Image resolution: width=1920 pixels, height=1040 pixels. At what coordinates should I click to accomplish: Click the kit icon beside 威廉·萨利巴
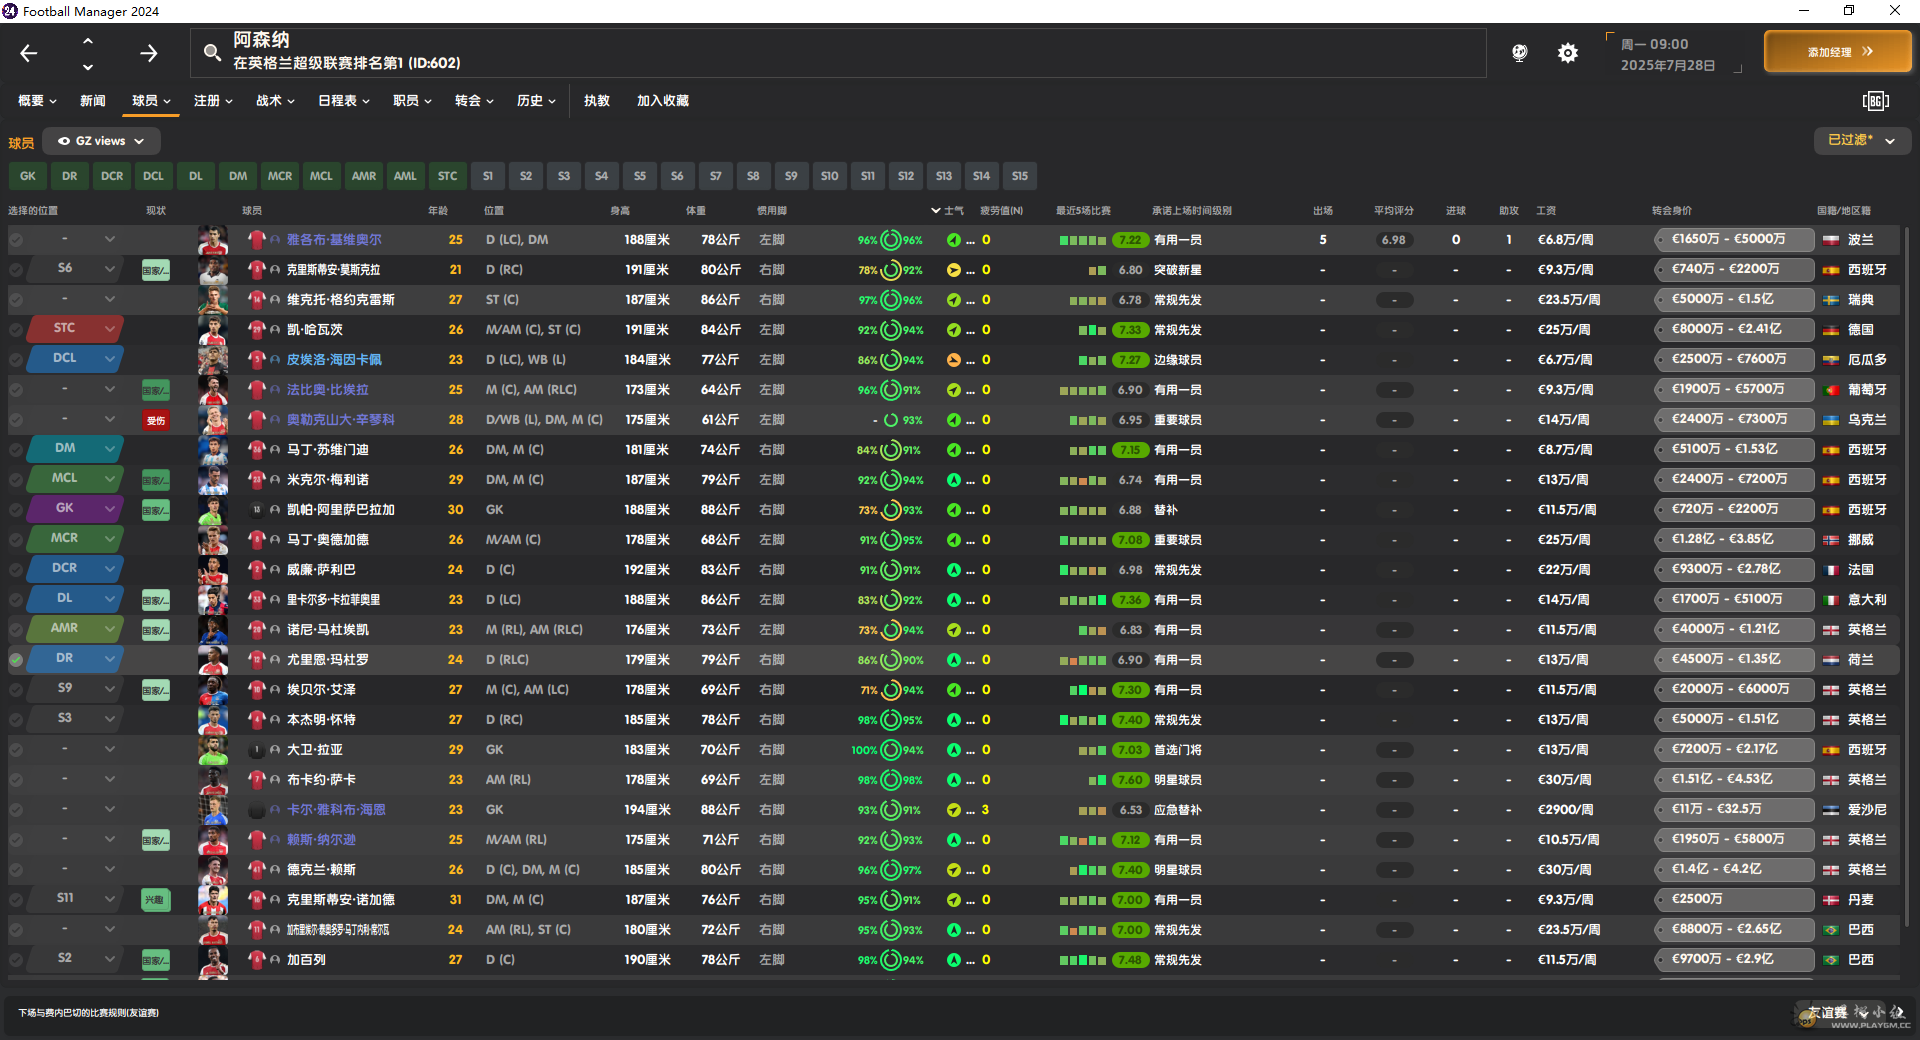pyautogui.click(x=256, y=570)
